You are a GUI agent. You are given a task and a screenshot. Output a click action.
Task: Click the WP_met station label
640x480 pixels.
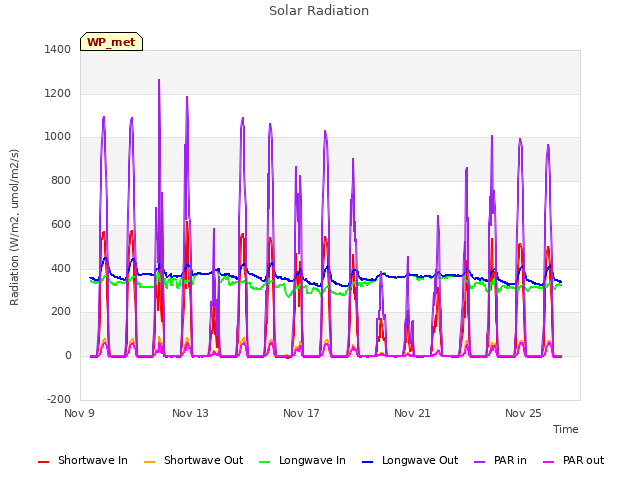(111, 42)
